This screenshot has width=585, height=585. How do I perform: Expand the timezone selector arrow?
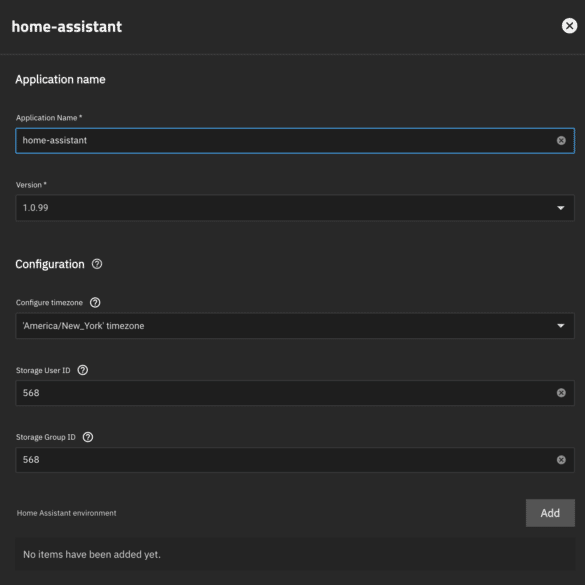pyautogui.click(x=560, y=326)
